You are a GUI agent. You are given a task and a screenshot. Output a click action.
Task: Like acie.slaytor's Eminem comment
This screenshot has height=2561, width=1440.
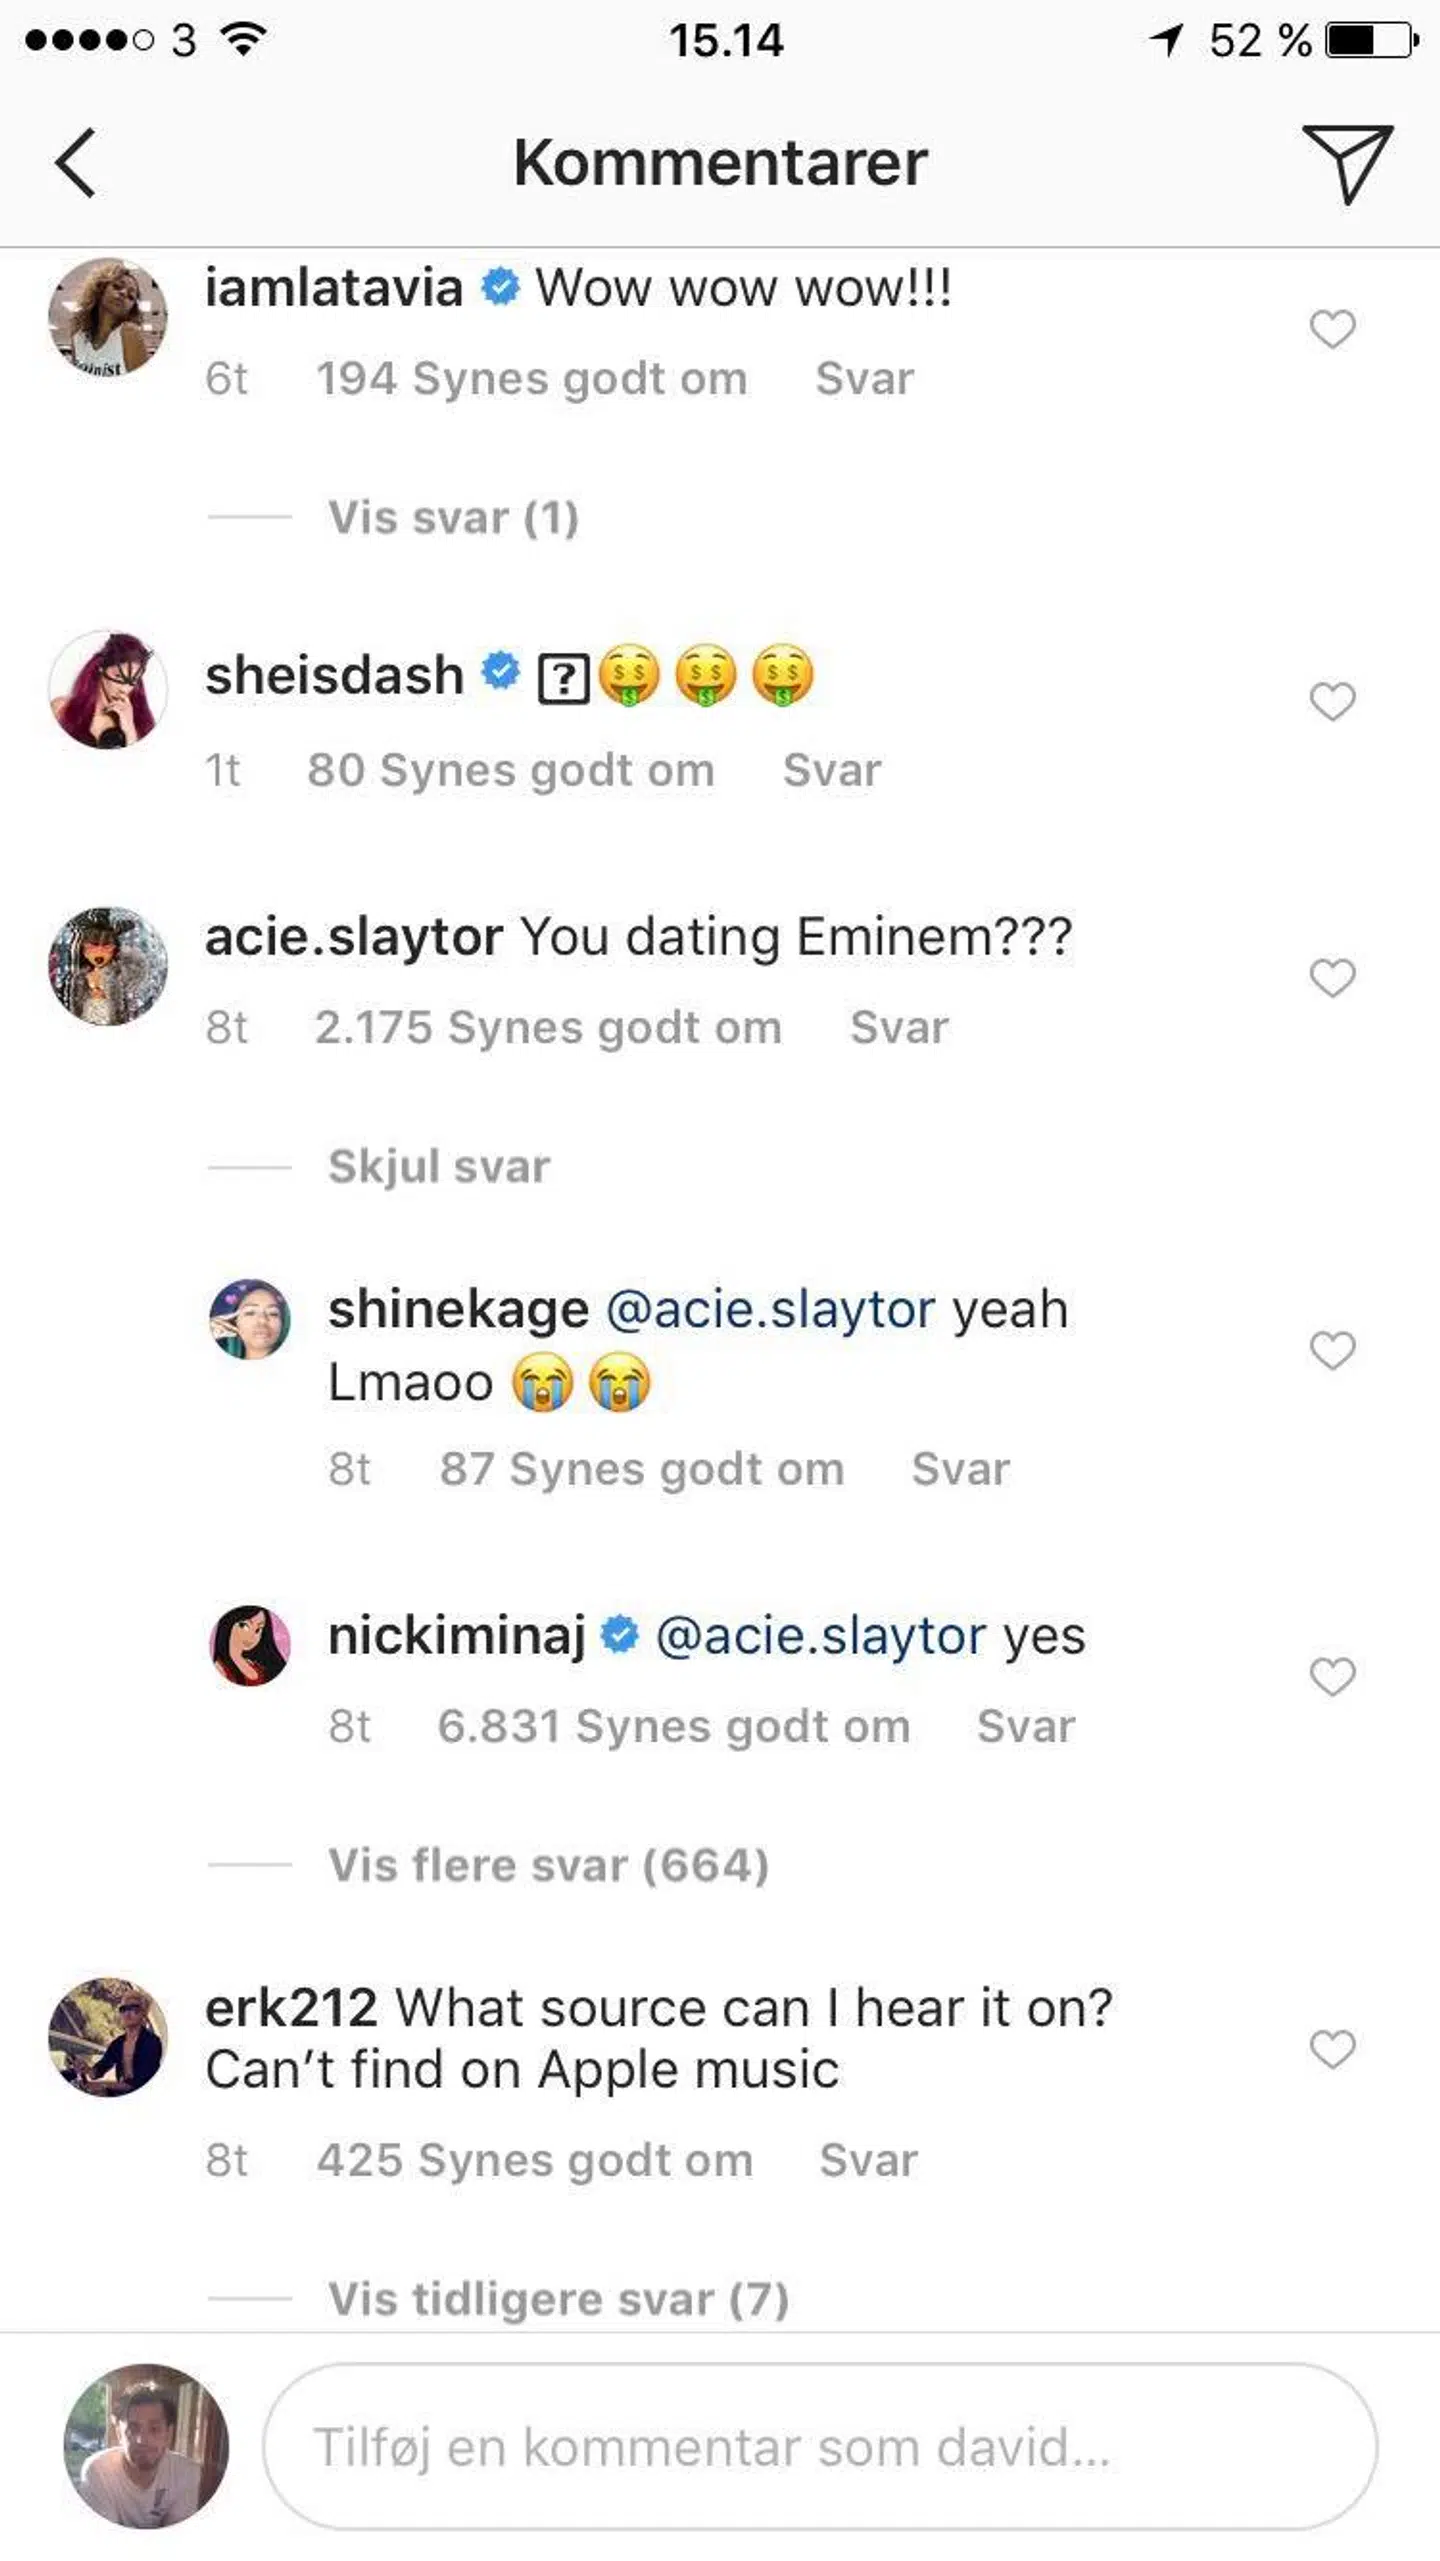click(x=1332, y=977)
